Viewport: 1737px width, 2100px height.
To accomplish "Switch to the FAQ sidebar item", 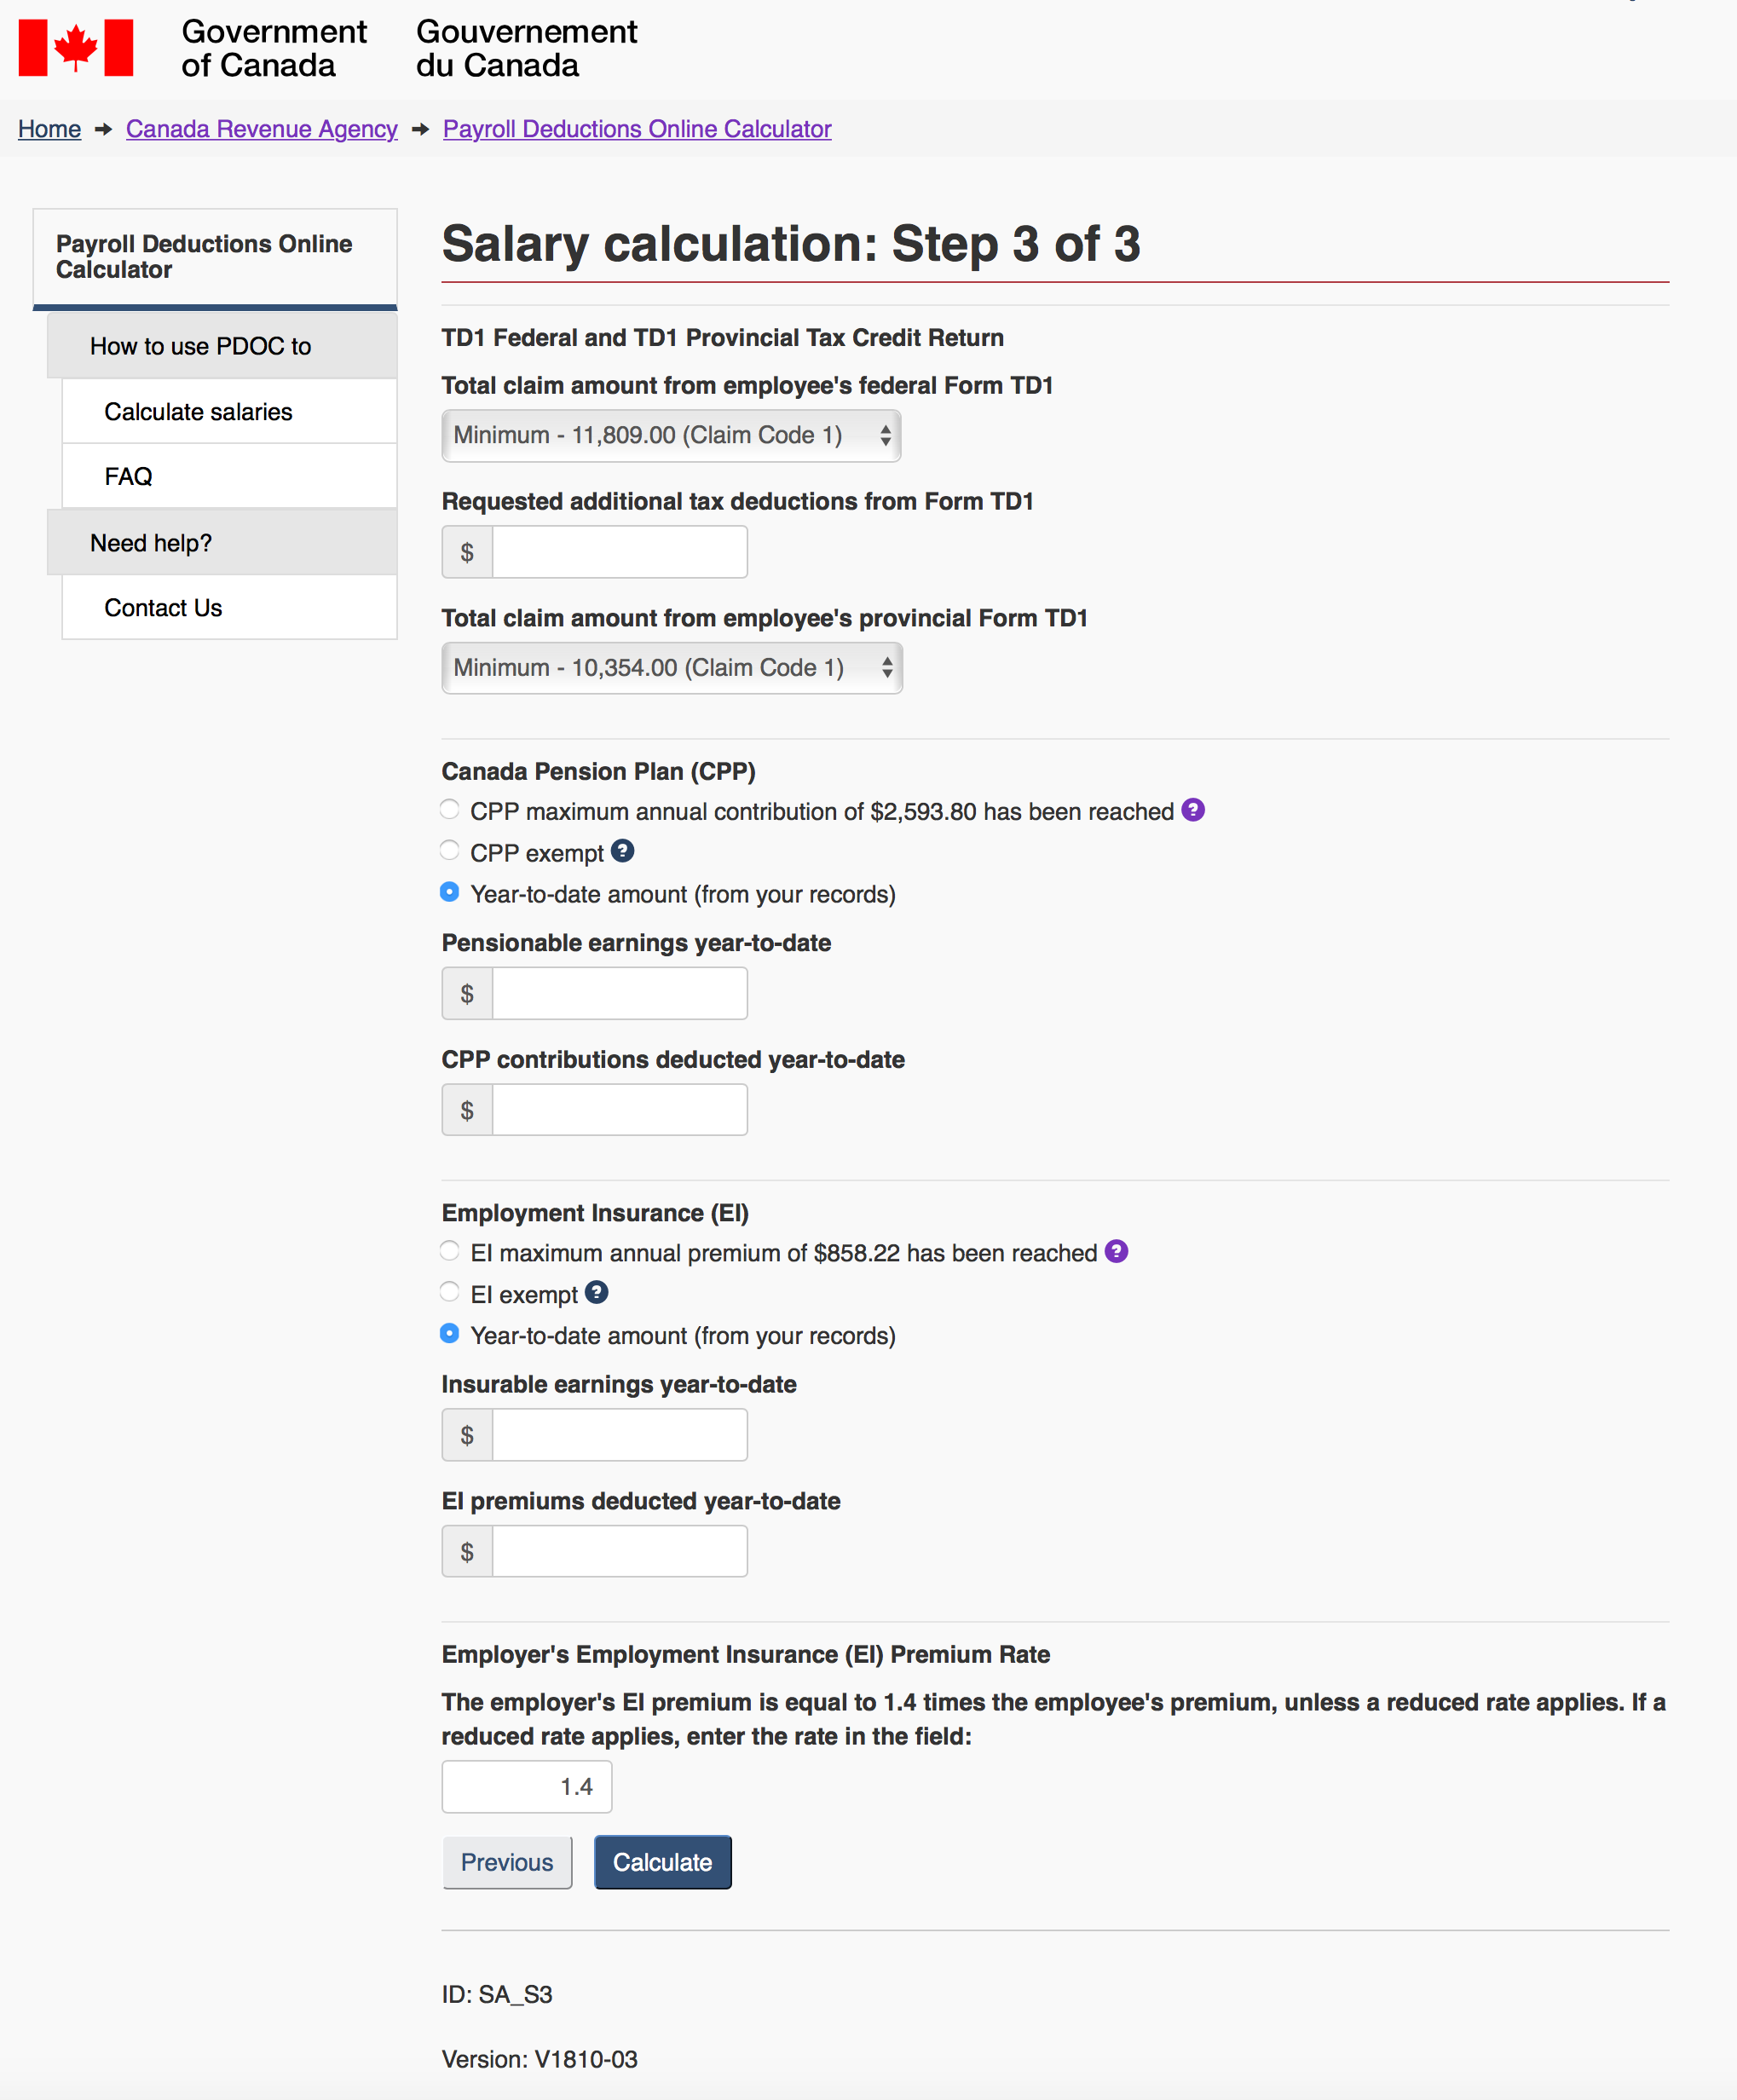I will [128, 475].
